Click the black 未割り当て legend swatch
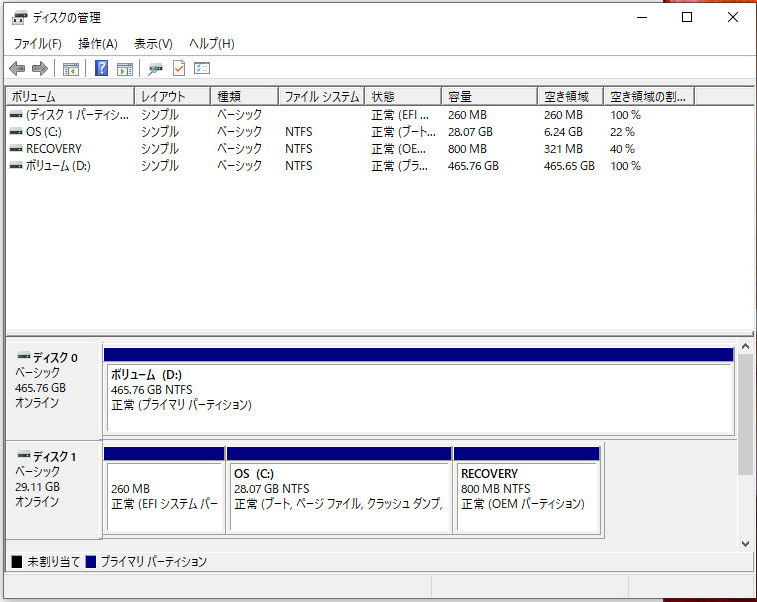 17,561
